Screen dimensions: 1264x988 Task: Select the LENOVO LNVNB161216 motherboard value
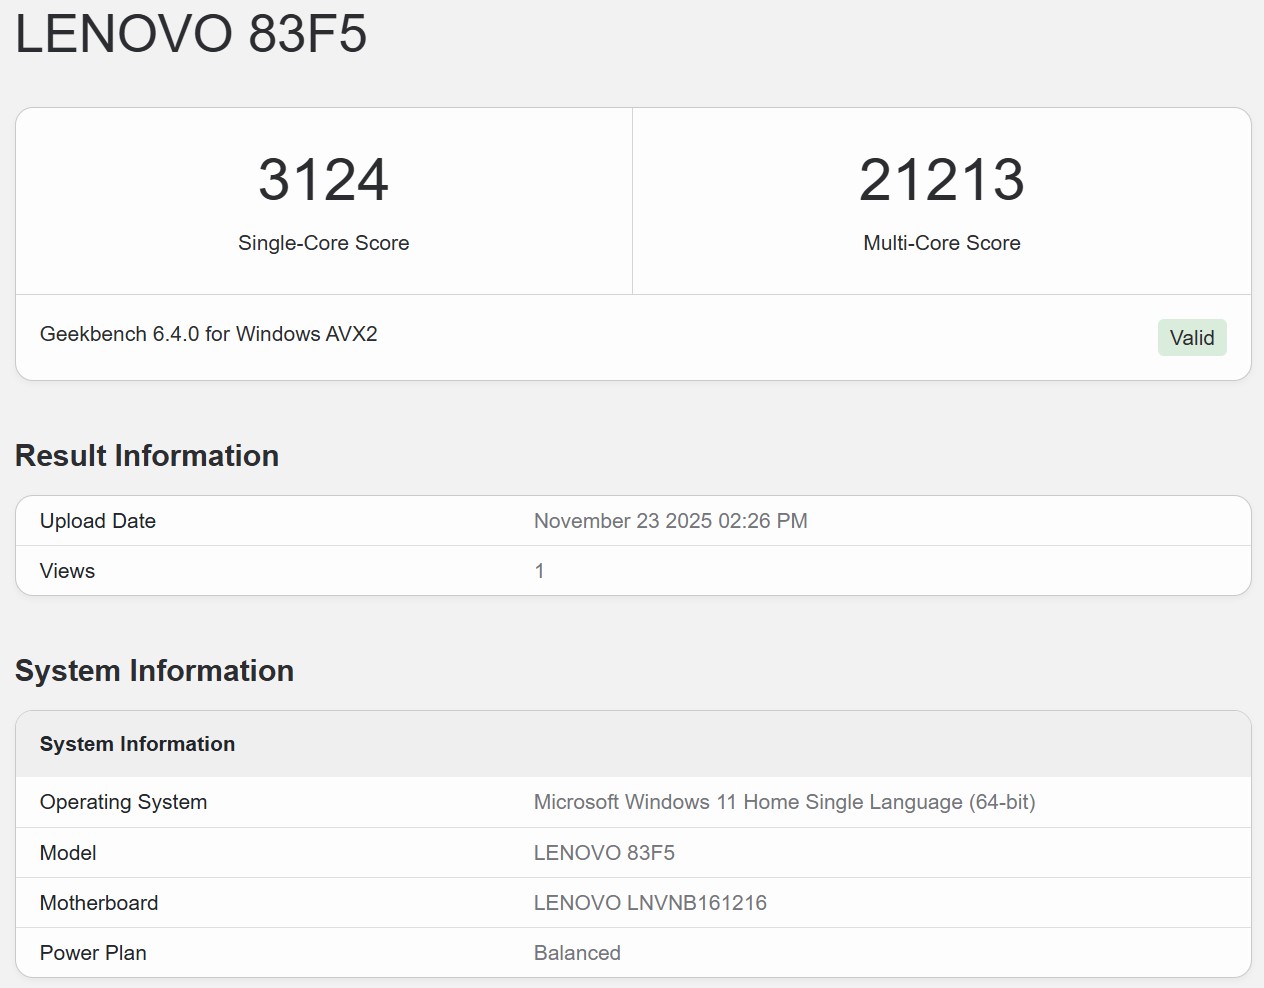(650, 903)
